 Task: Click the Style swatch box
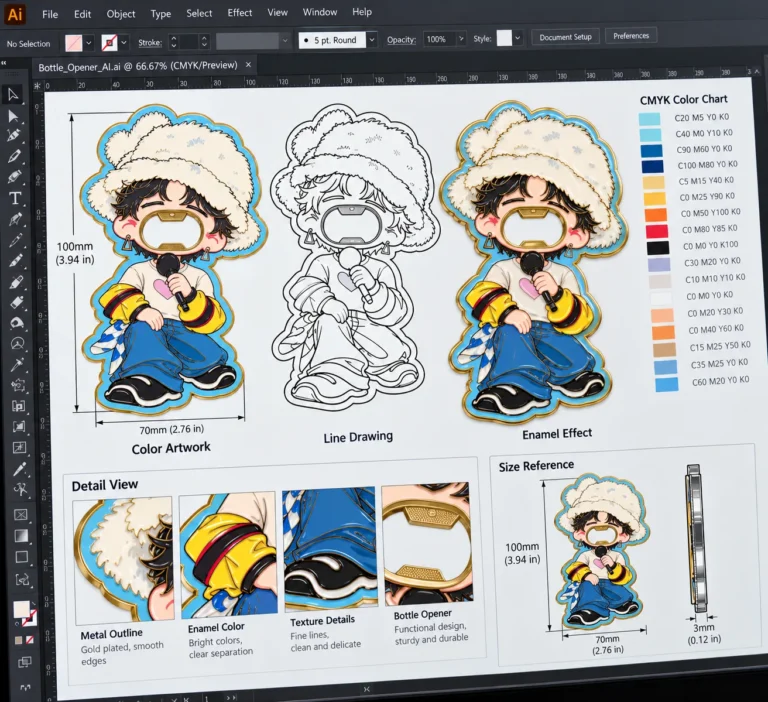tap(504, 38)
